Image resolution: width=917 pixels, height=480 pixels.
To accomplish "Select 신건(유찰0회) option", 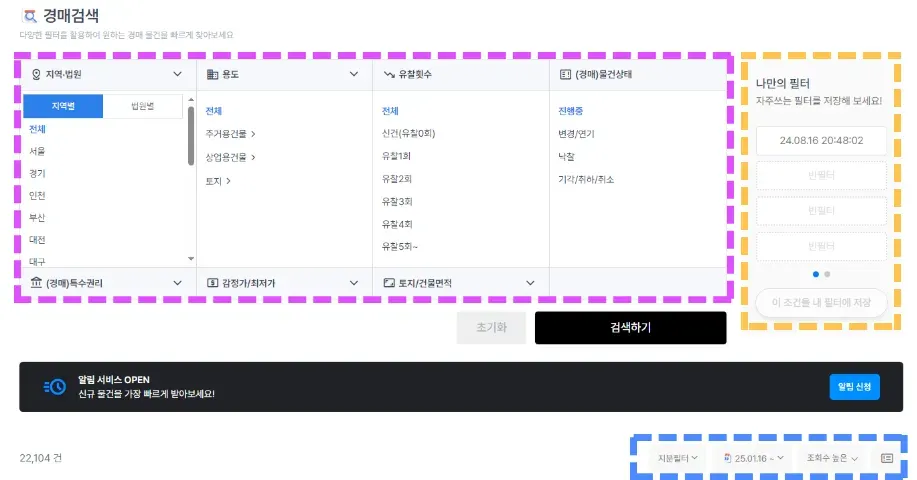I will [x=408, y=133].
